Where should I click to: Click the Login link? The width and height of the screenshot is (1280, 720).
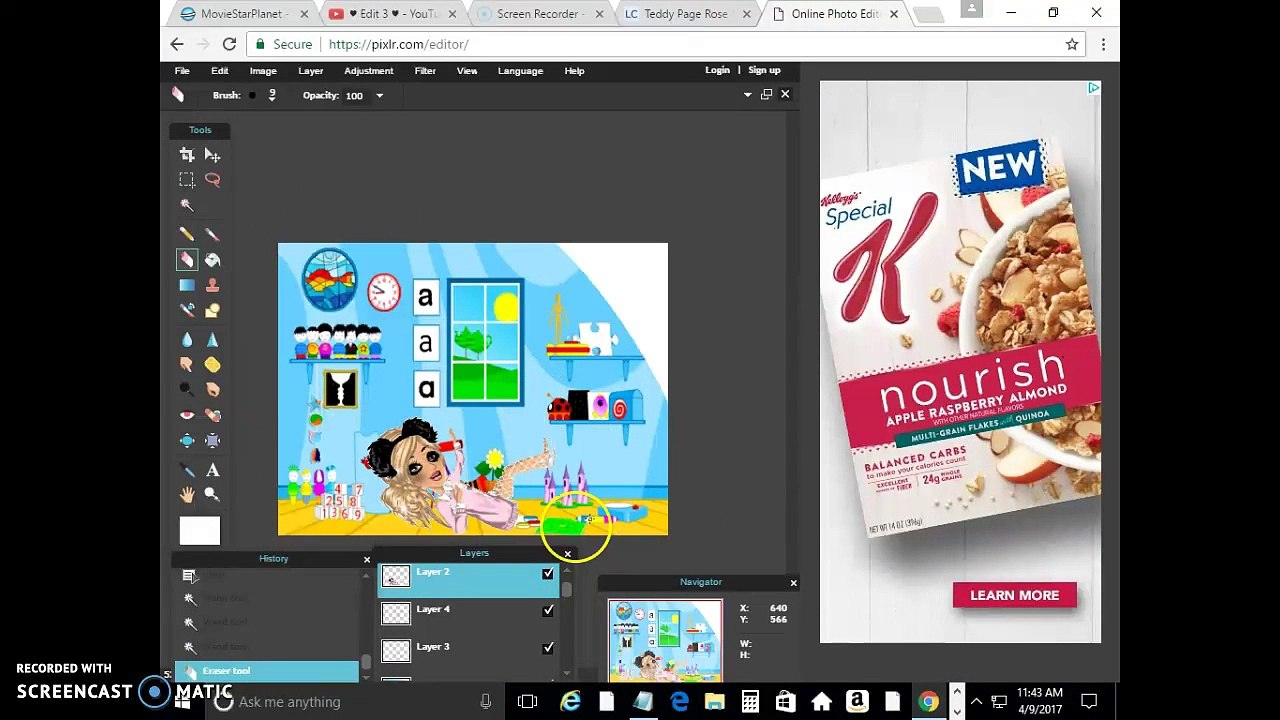(x=717, y=70)
